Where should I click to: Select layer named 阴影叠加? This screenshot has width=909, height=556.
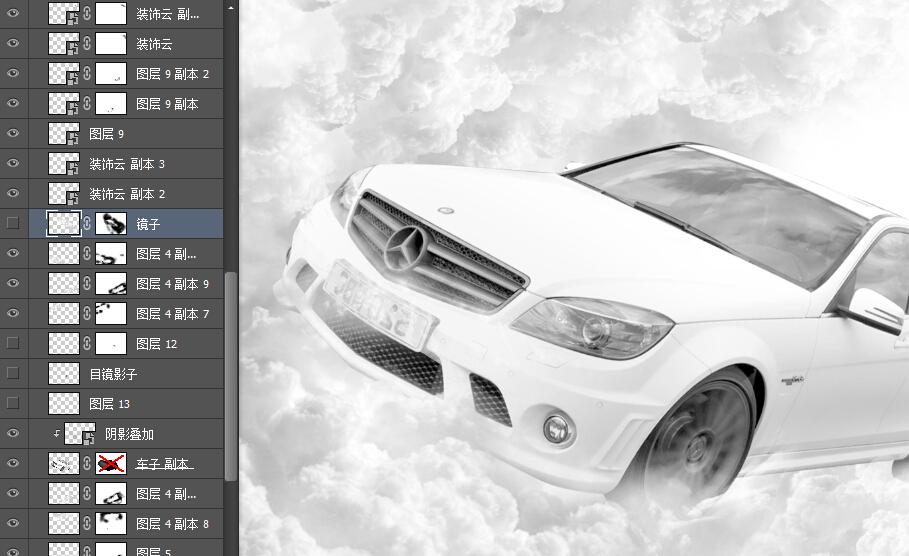click(129, 434)
